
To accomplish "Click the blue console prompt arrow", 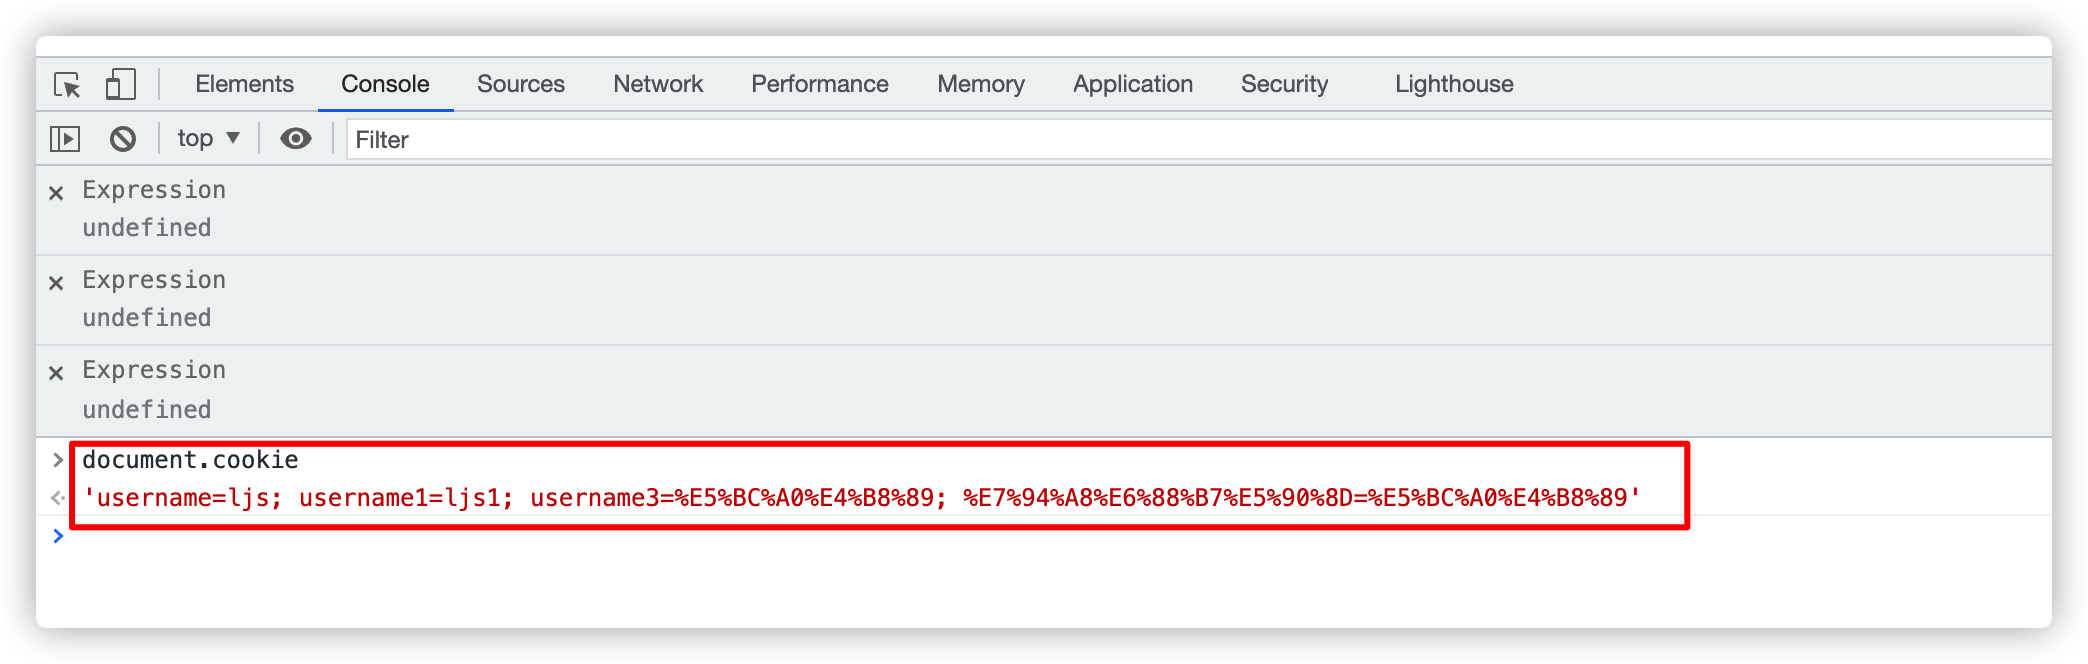I will click(x=58, y=536).
